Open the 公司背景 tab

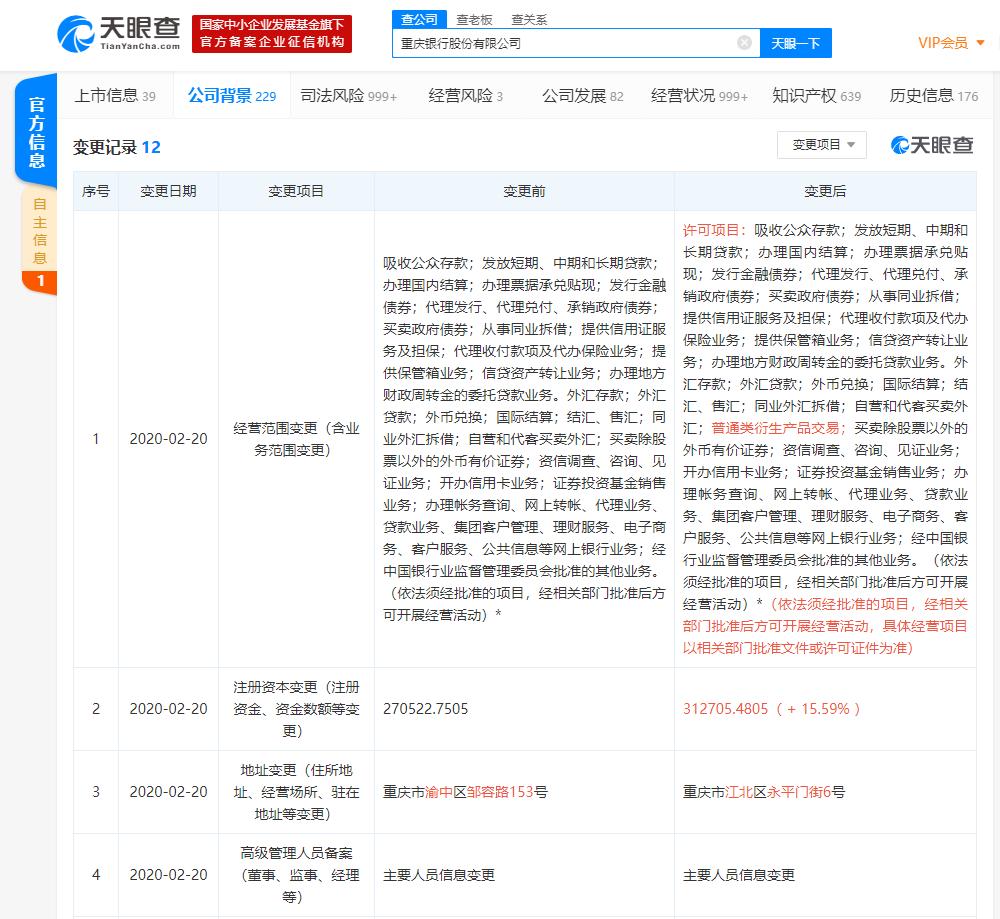click(232, 96)
